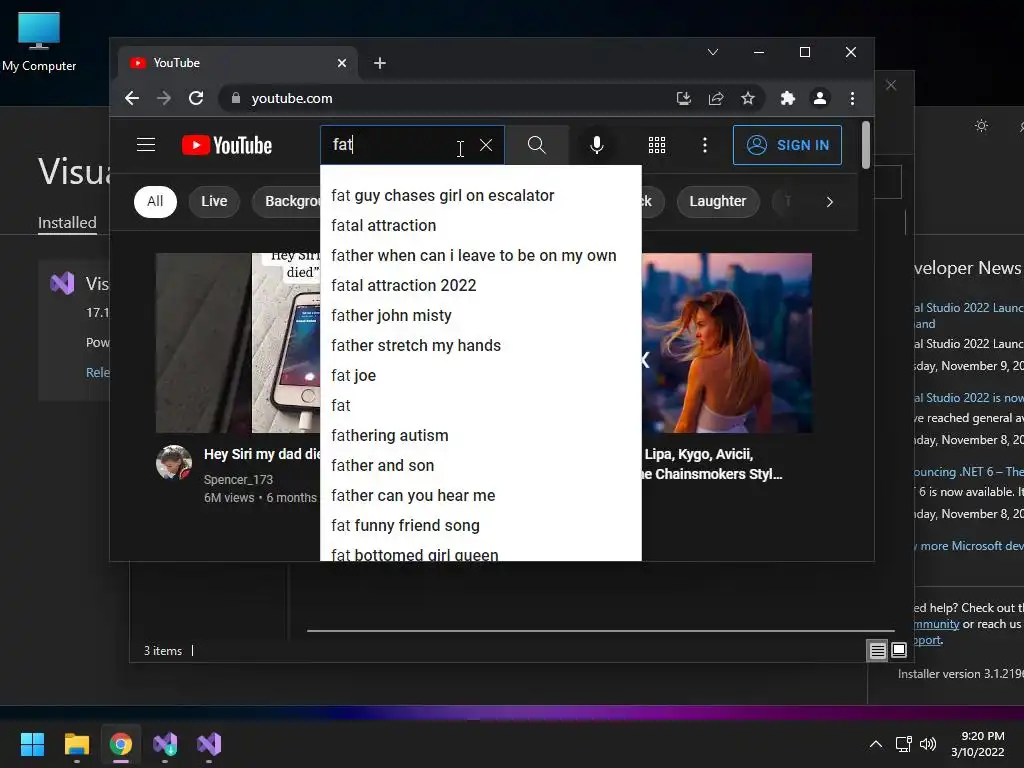
Task: Open the Visual Studio taskbar icon
Action: (x=209, y=744)
